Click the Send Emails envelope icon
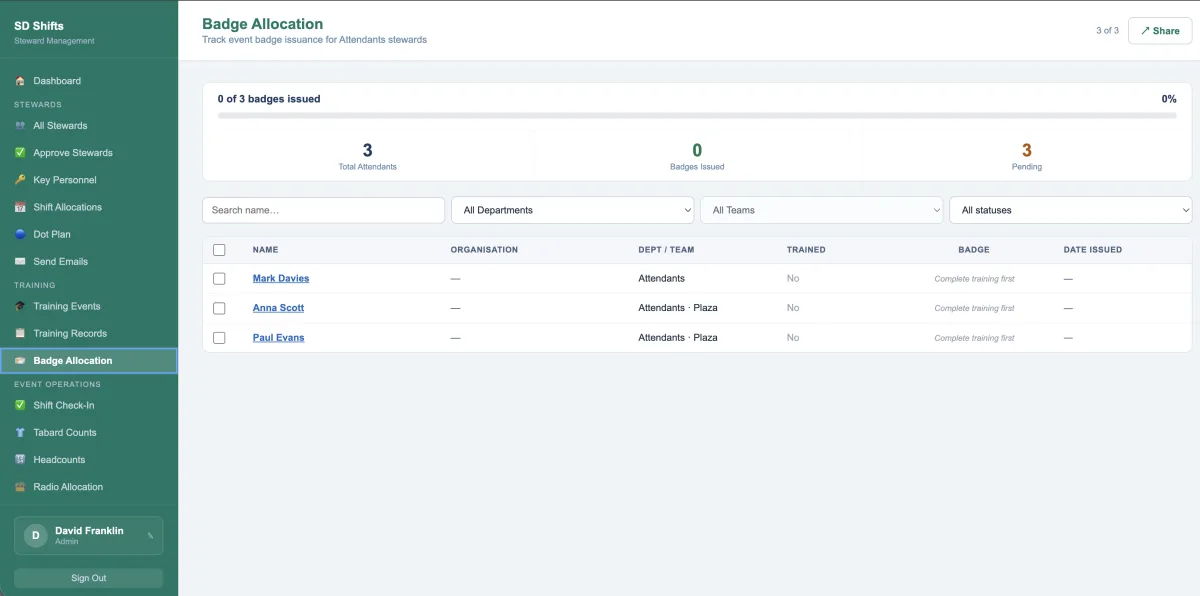The image size is (1200, 596). point(20,261)
